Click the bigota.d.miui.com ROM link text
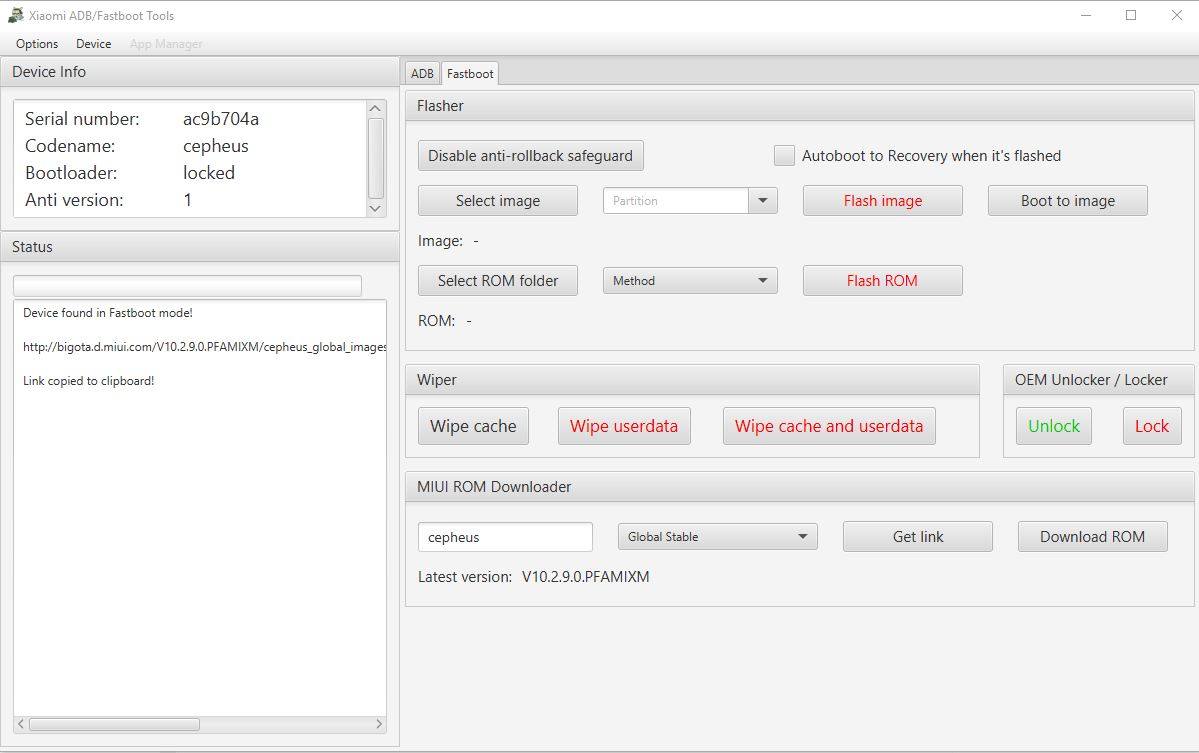1199x753 pixels. [204, 347]
